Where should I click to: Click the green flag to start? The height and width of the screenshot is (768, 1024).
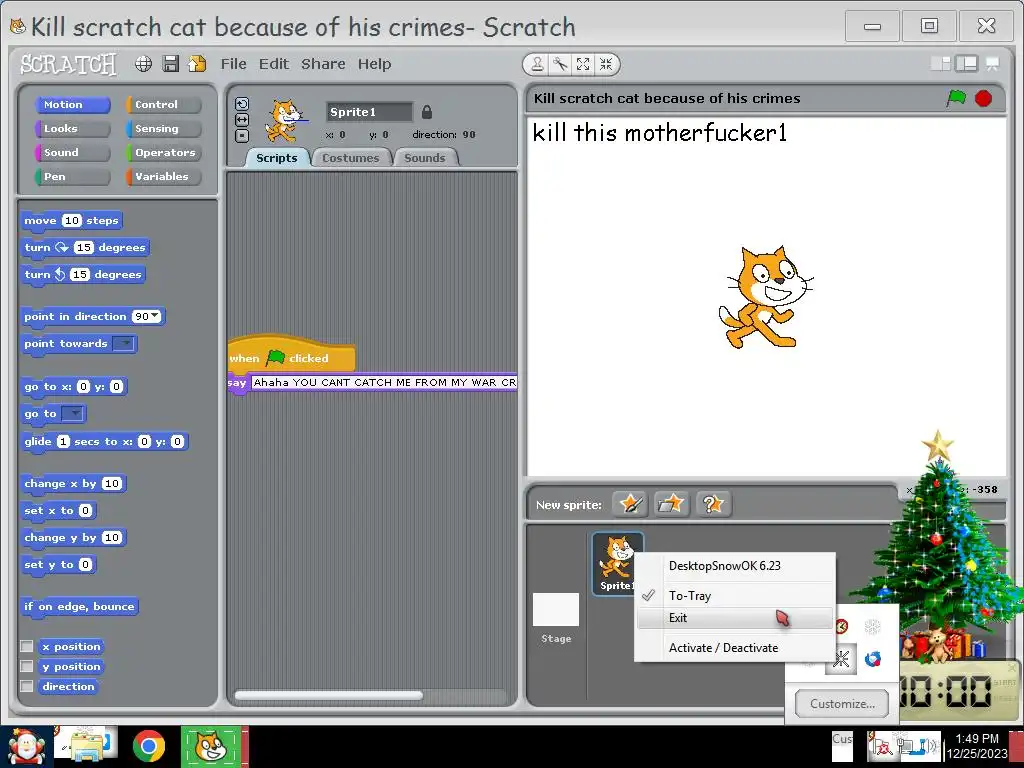tap(956, 98)
